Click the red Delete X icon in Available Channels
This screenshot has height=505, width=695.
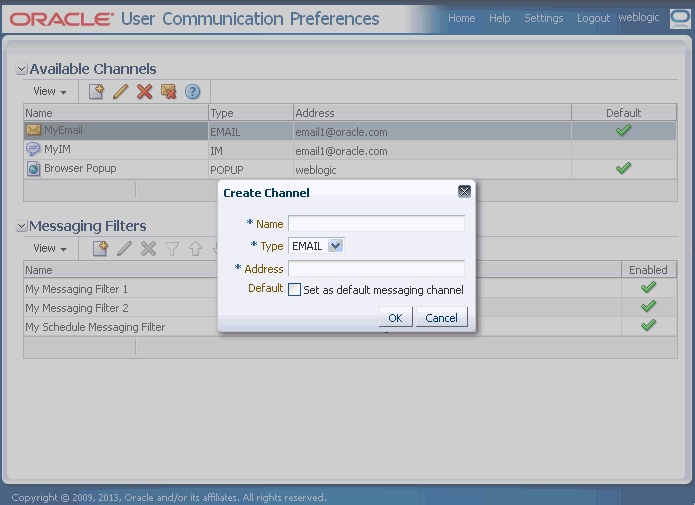pos(144,92)
